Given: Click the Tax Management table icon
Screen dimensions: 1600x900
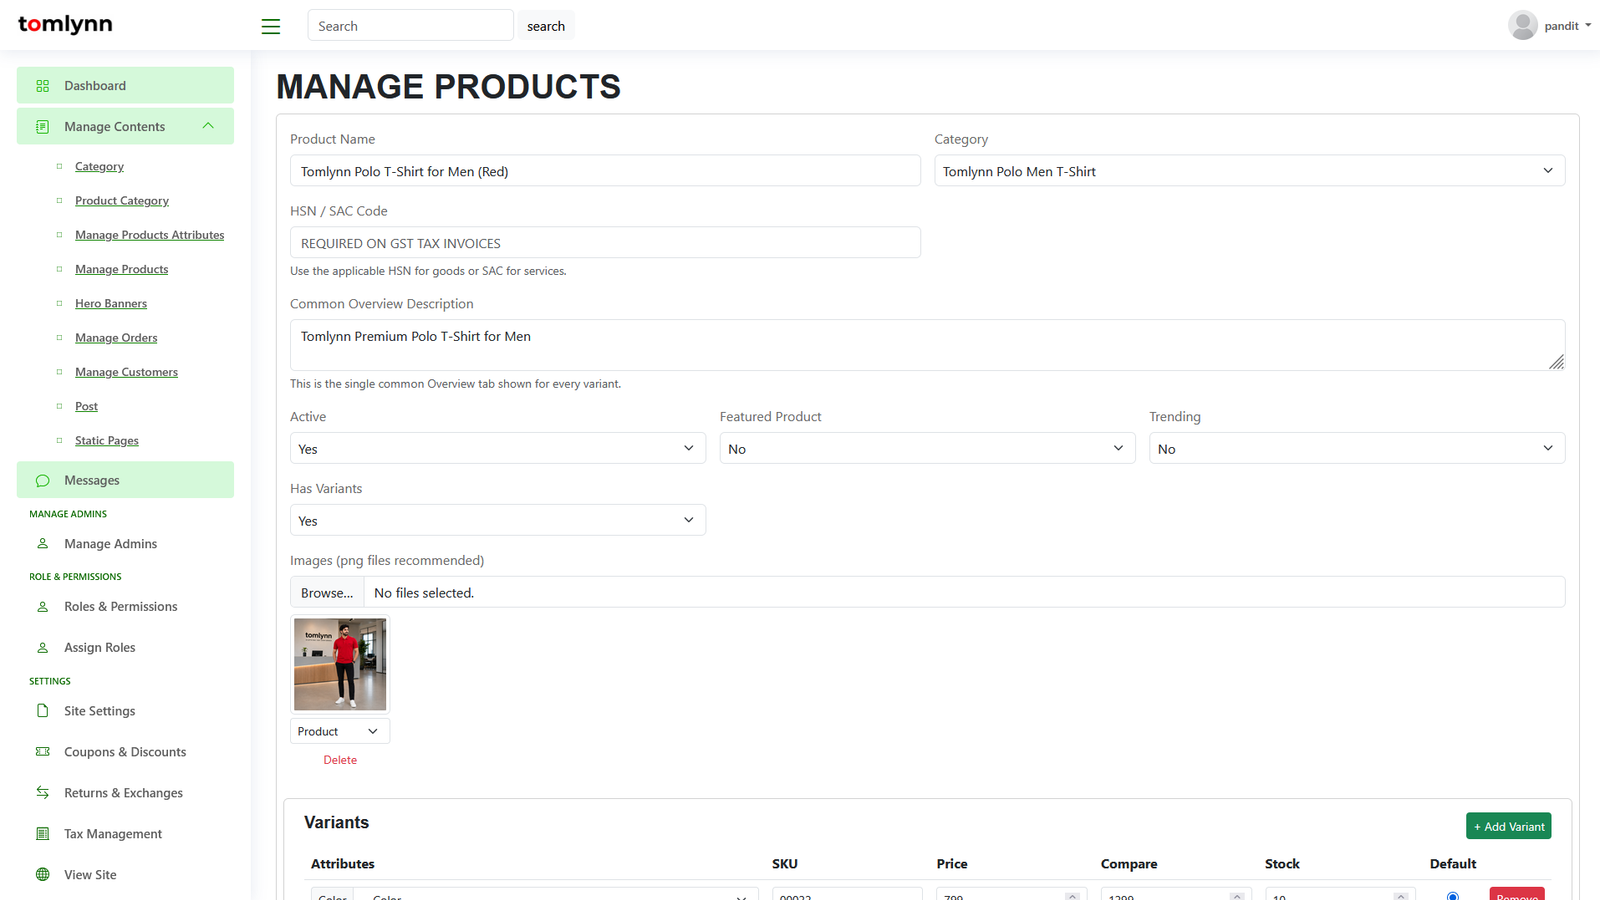Looking at the screenshot, I should [x=43, y=834].
